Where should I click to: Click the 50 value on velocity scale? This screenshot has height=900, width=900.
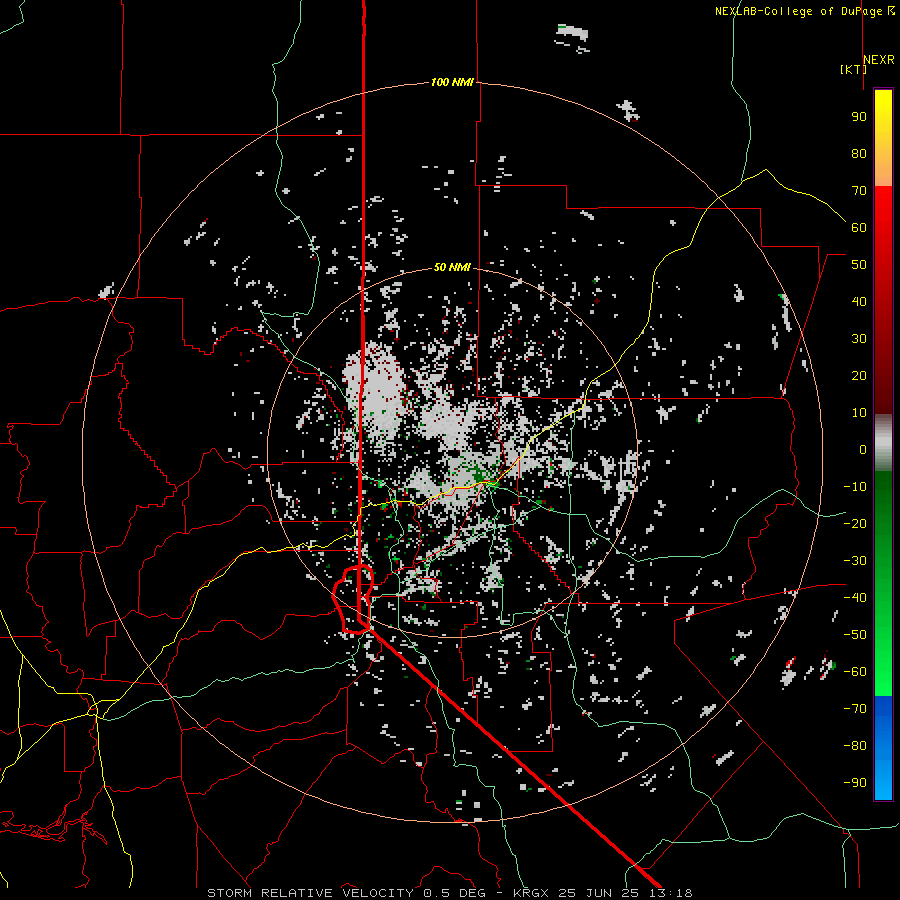pyautogui.click(x=859, y=265)
